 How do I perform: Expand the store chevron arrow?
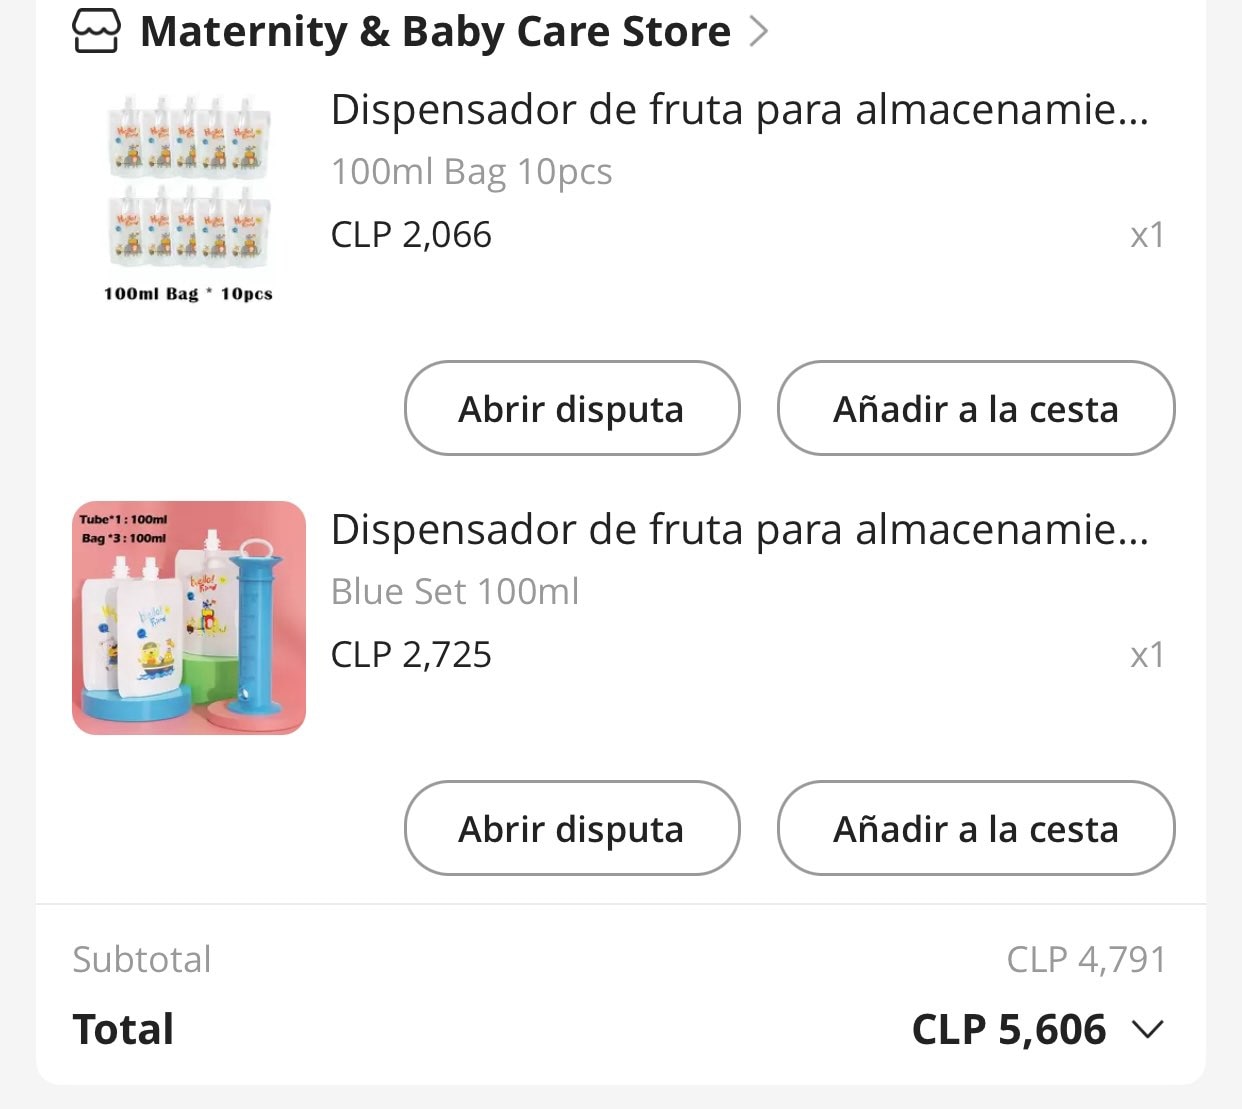759,31
